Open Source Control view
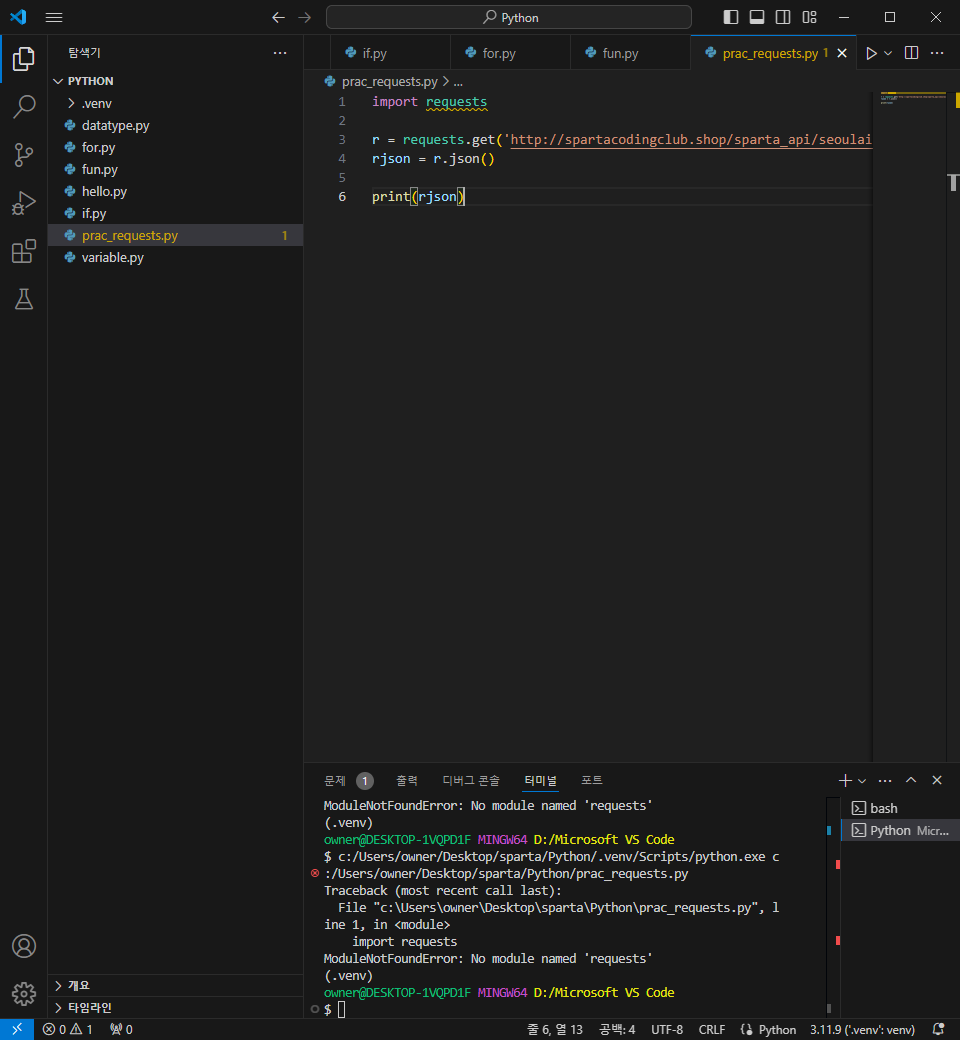Viewport: 960px width, 1040px height. [24, 155]
